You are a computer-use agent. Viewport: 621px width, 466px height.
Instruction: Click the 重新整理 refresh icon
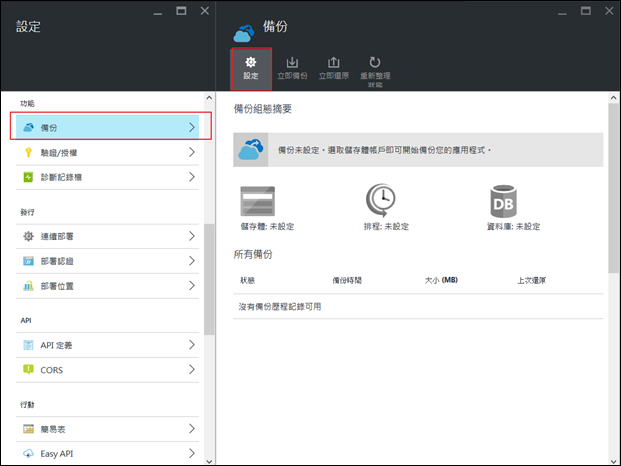click(375, 62)
